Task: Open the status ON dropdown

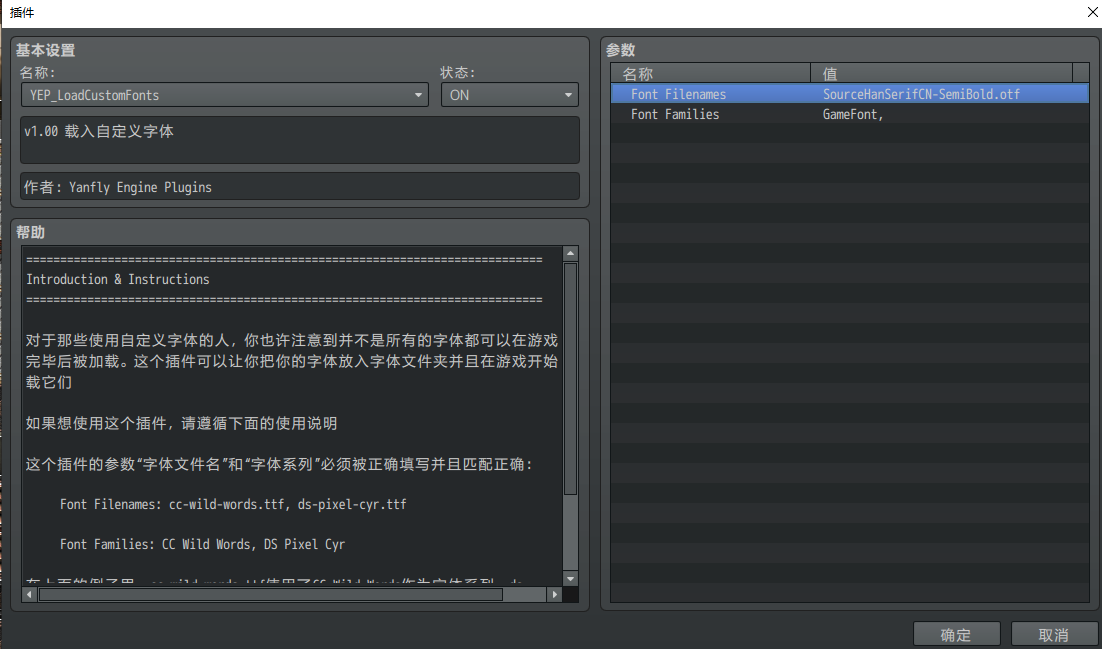Action: coord(510,95)
